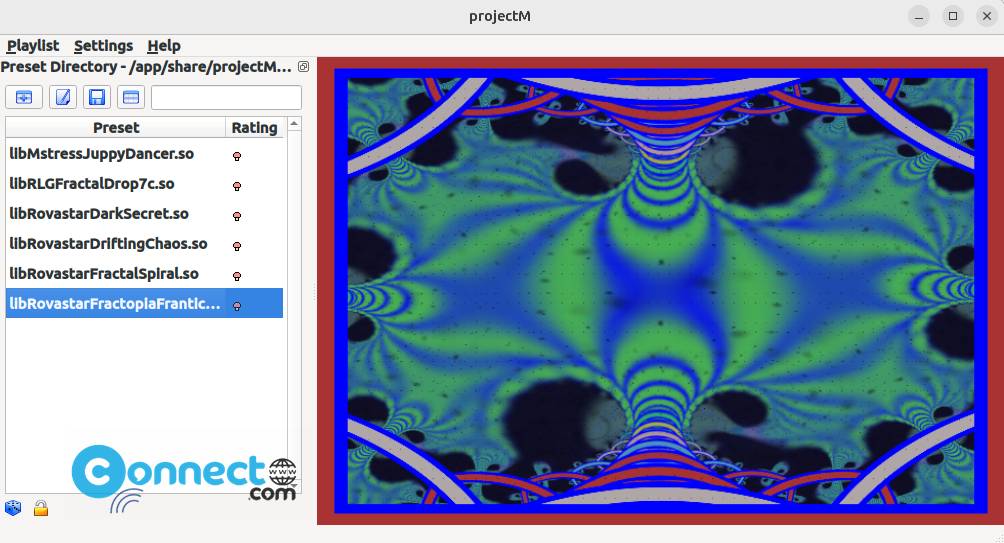
Task: Click rating icon for libRovastarDarkSecret.so
Action: 237,216
